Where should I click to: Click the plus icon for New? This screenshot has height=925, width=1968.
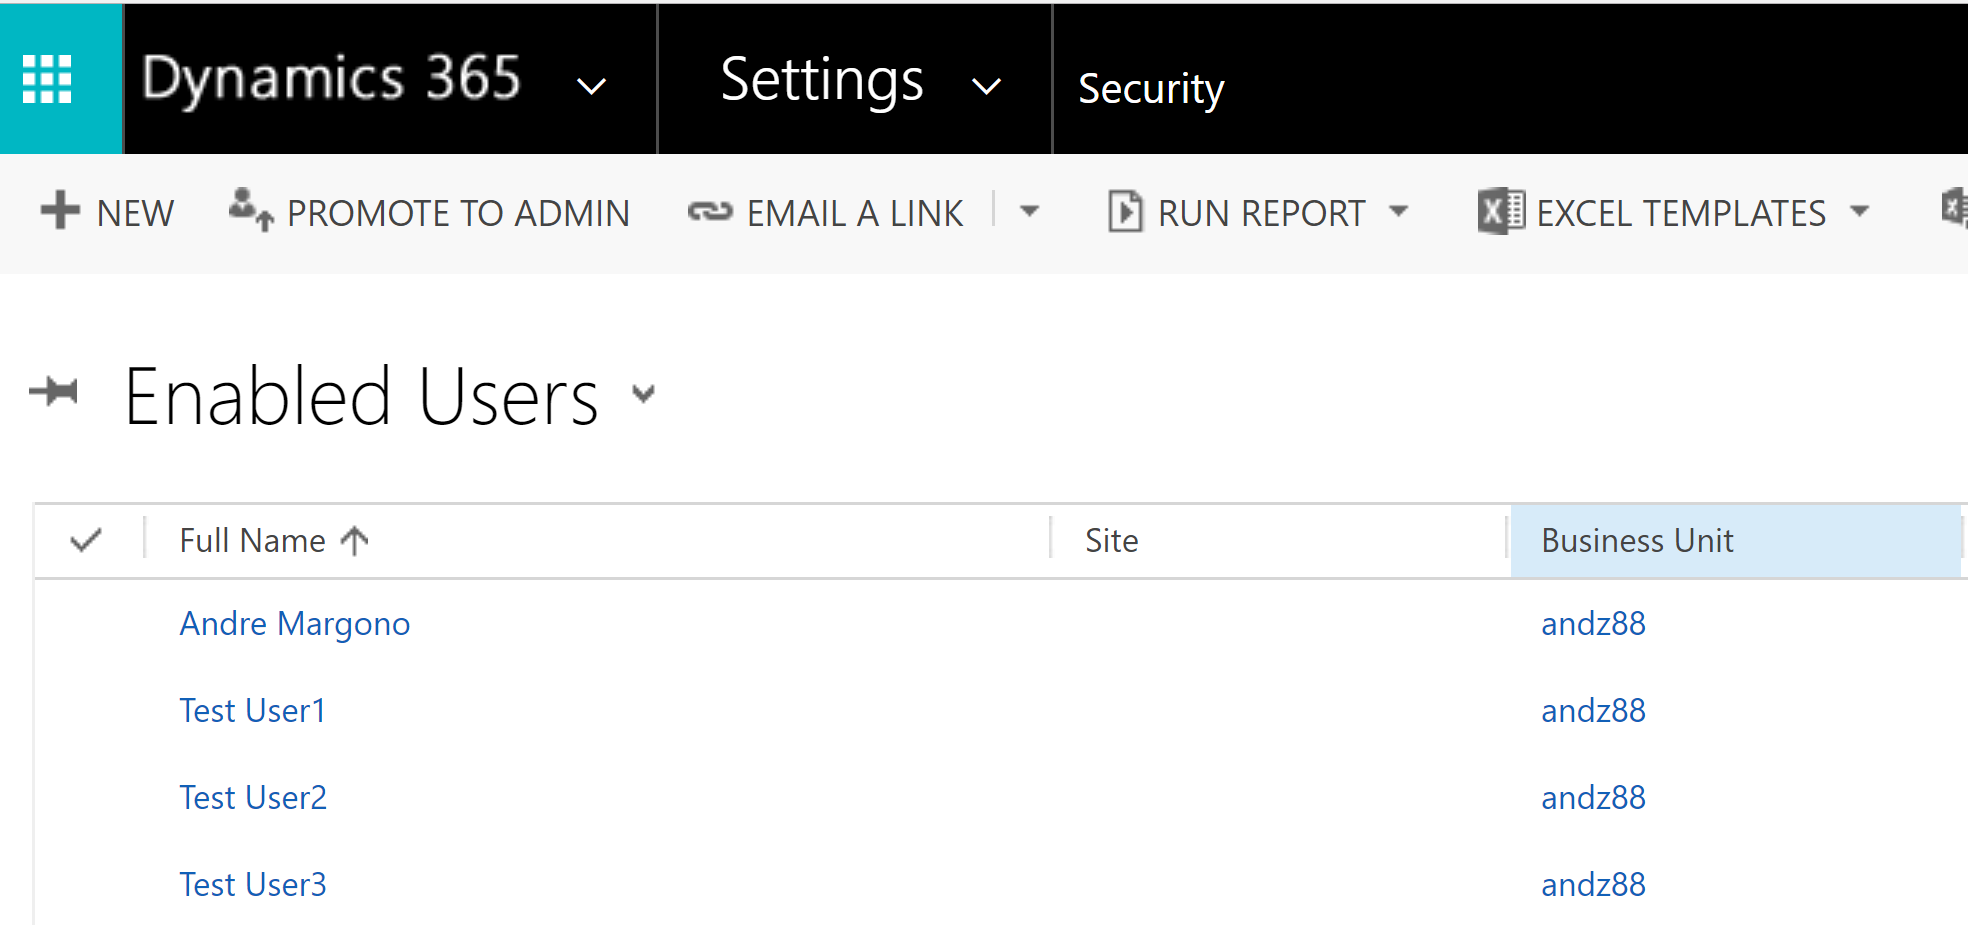60,211
